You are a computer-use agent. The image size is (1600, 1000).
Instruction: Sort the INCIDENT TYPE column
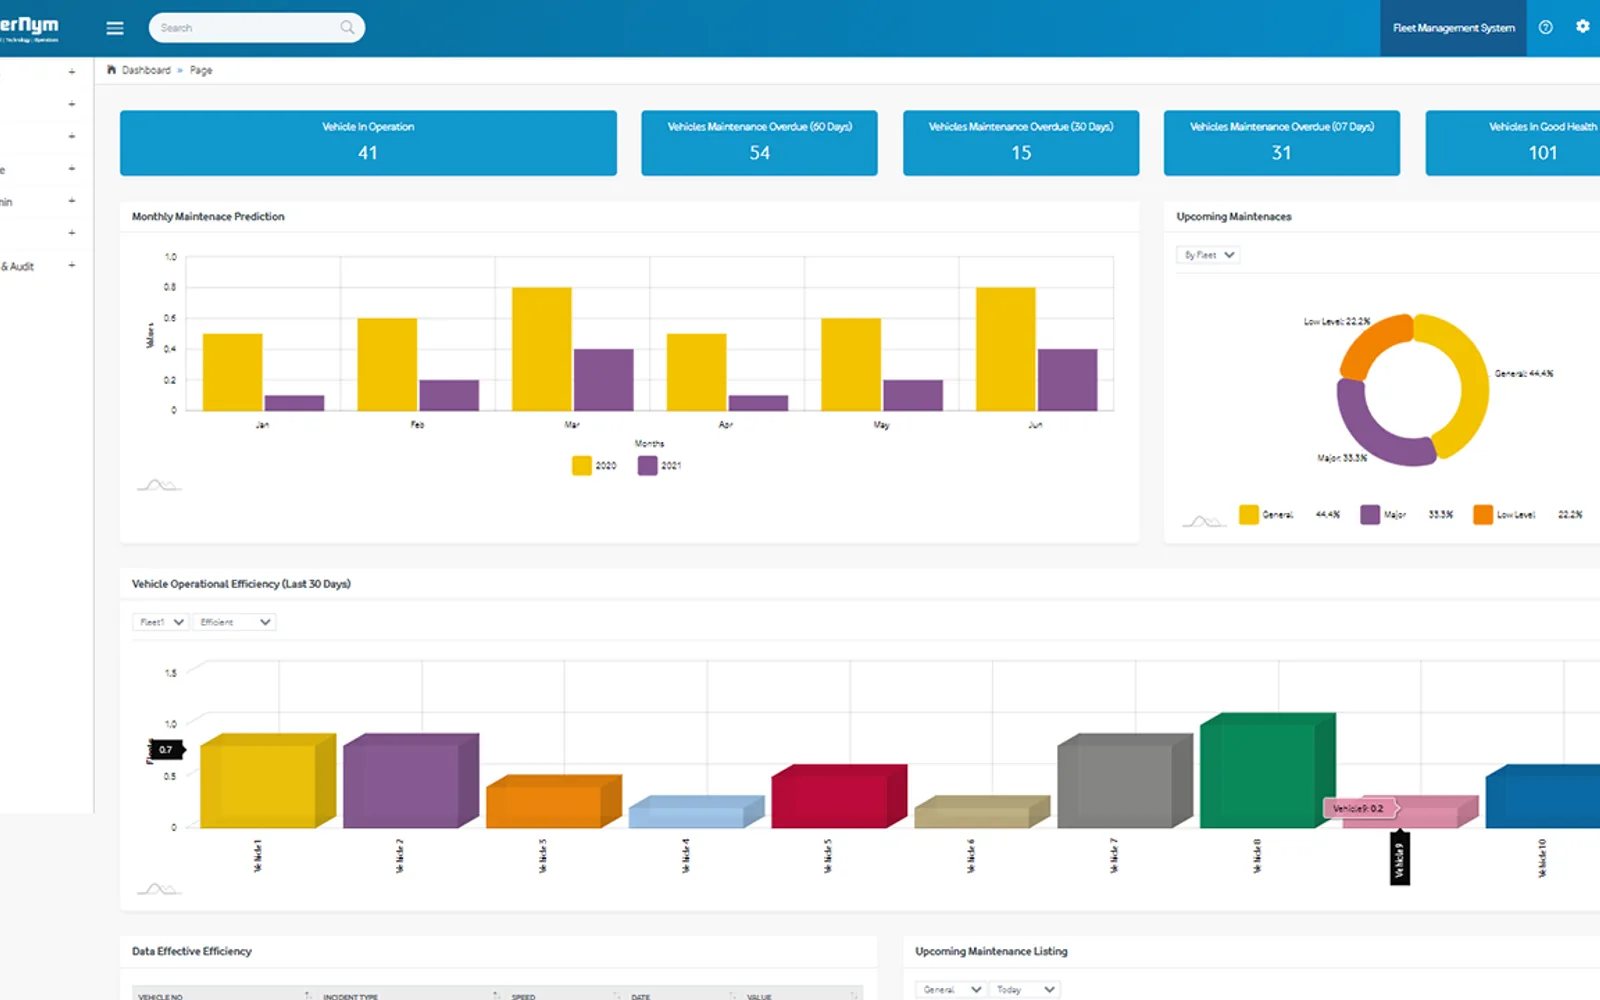tap(496, 996)
